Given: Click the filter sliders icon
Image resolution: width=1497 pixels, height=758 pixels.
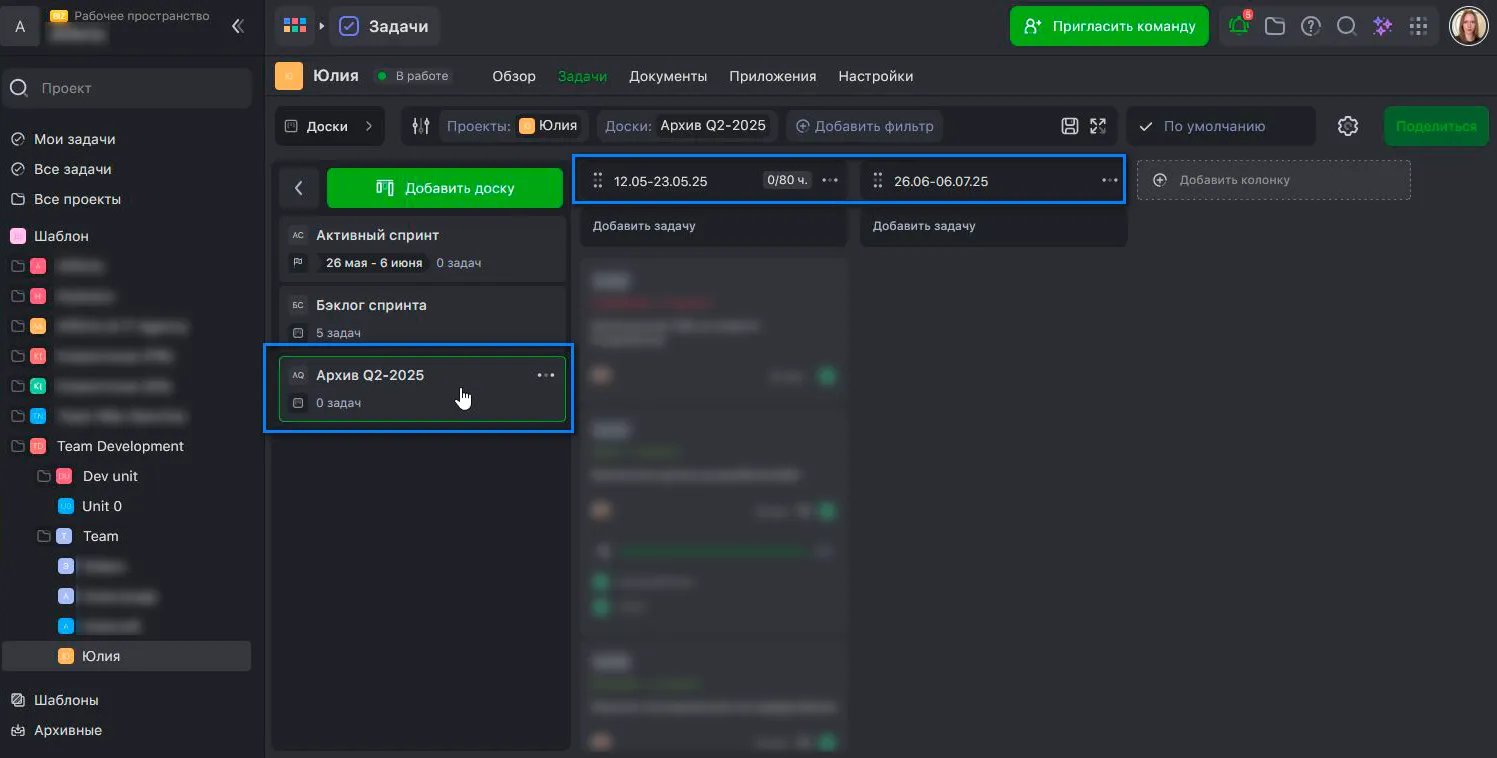Looking at the screenshot, I should tap(421, 126).
